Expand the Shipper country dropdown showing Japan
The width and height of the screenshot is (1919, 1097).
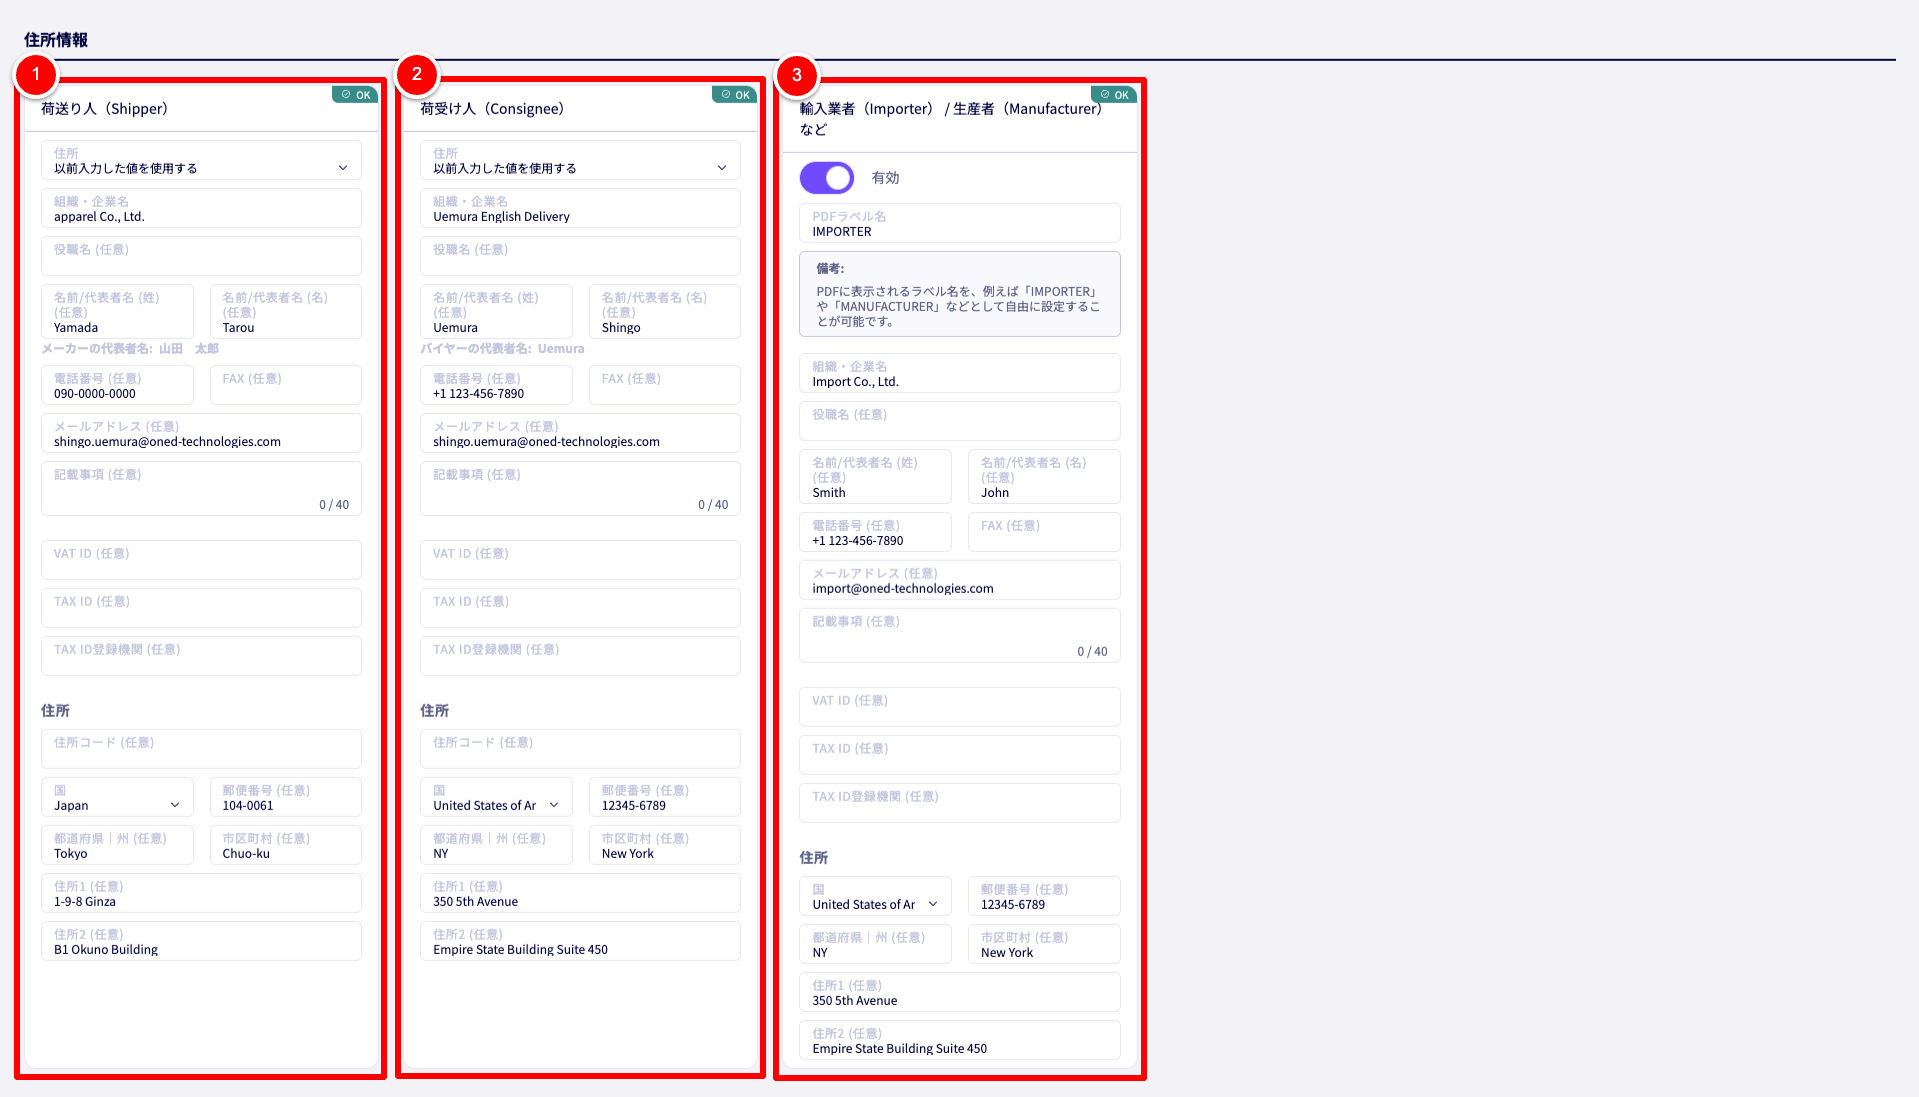click(117, 798)
